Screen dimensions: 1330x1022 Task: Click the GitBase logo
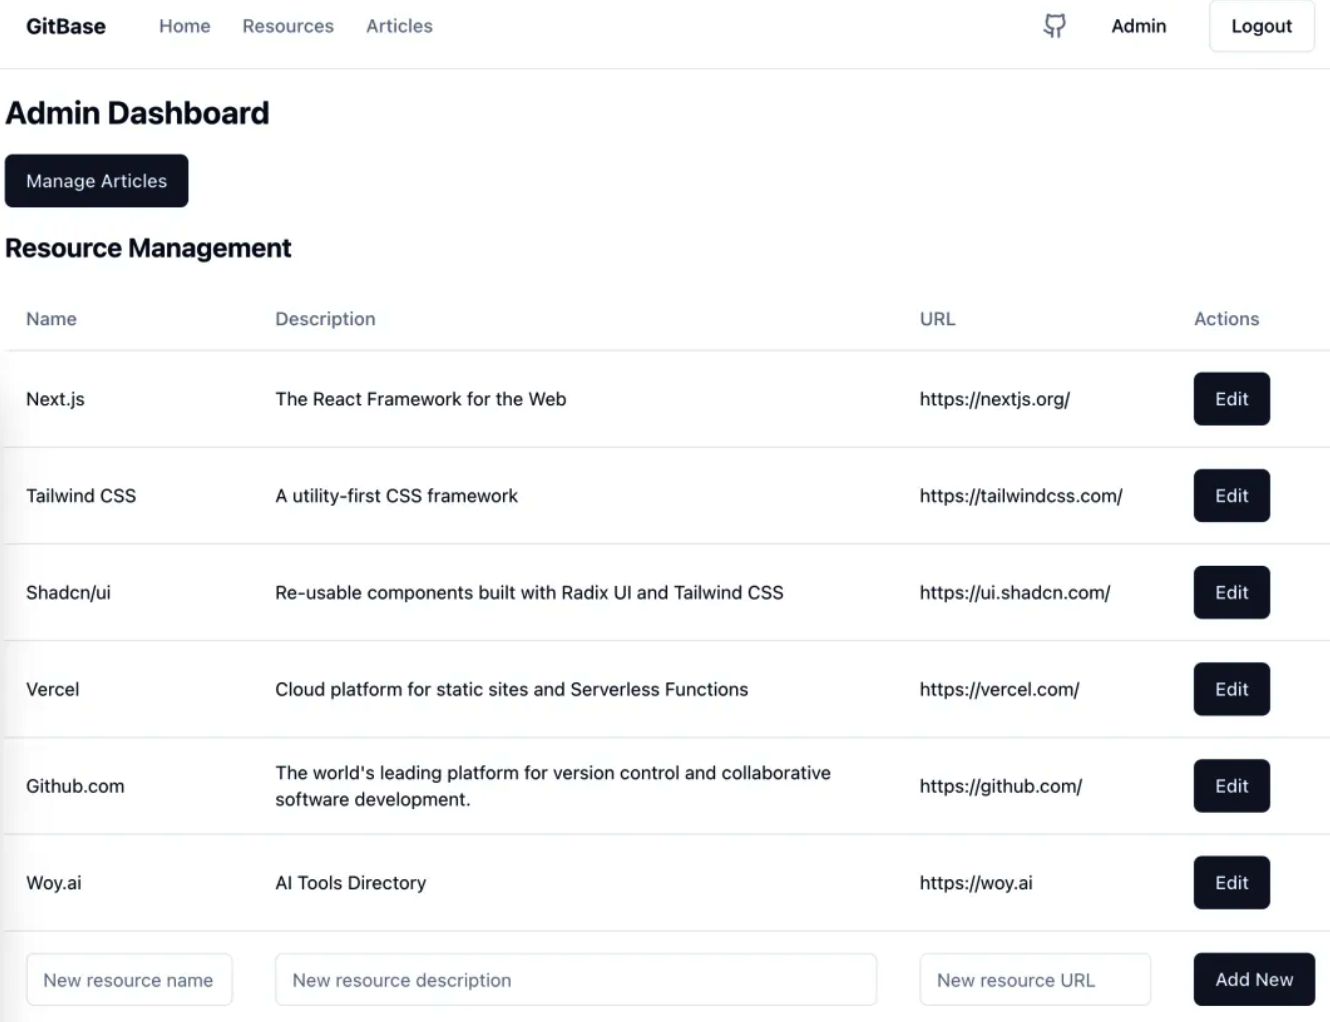click(x=66, y=26)
